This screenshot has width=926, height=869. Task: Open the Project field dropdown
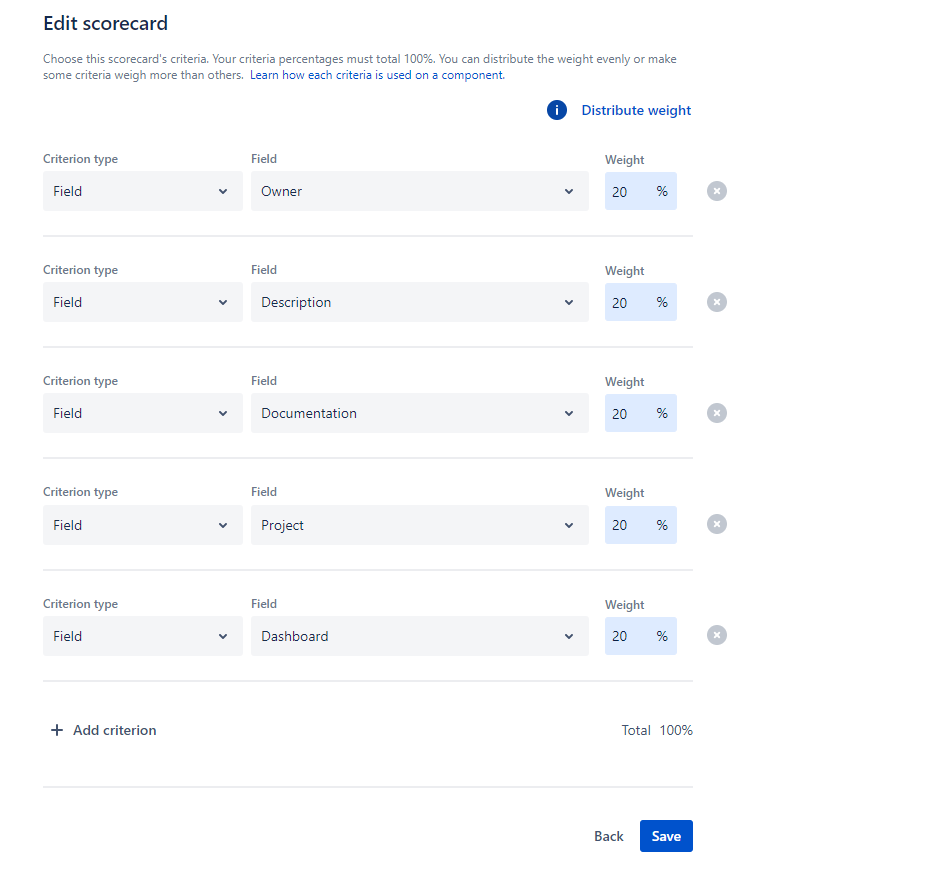[x=419, y=525]
